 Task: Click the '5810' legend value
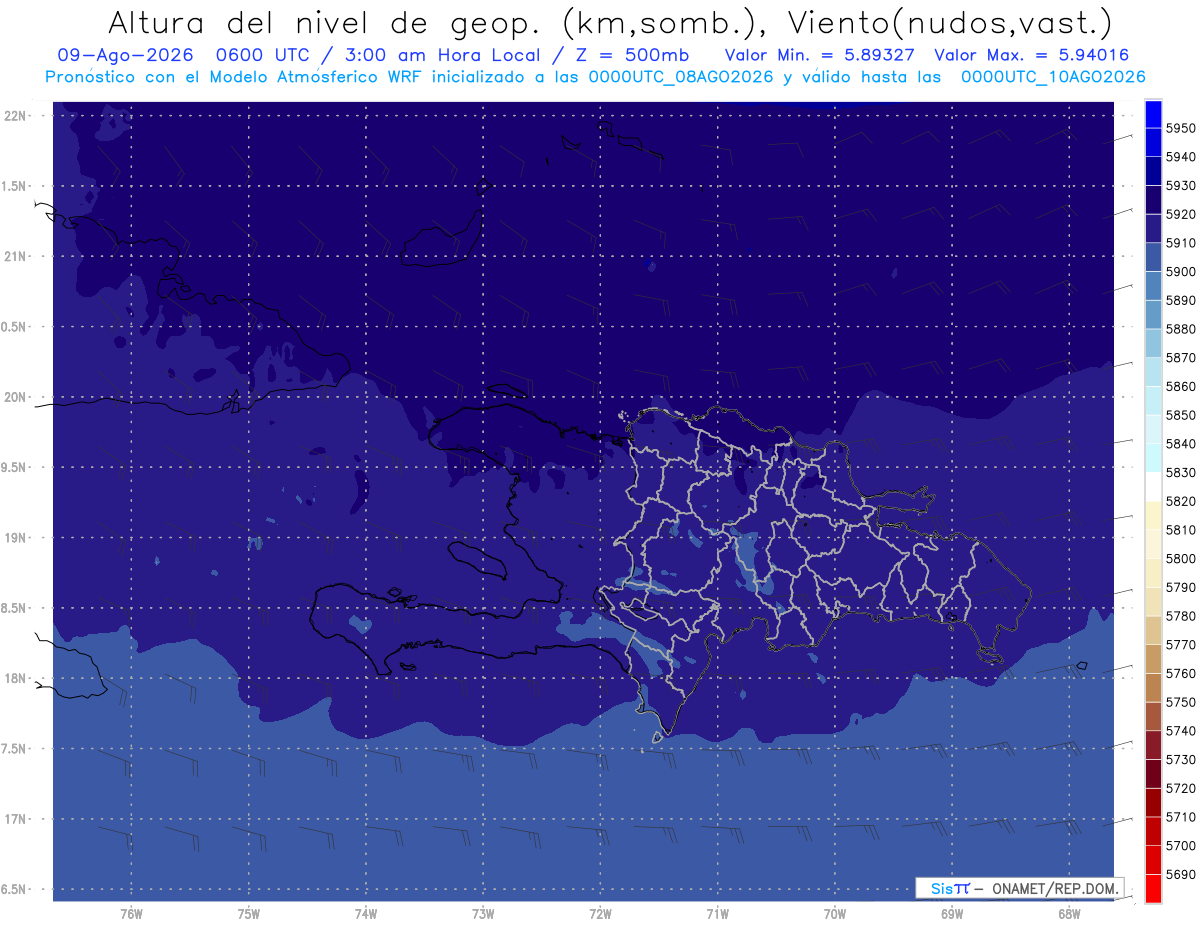point(1181,529)
